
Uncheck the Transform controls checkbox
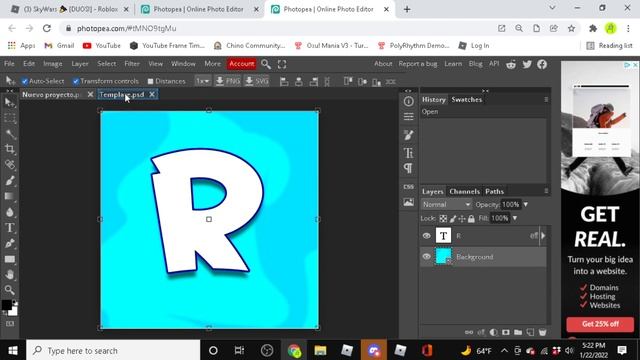[76, 81]
